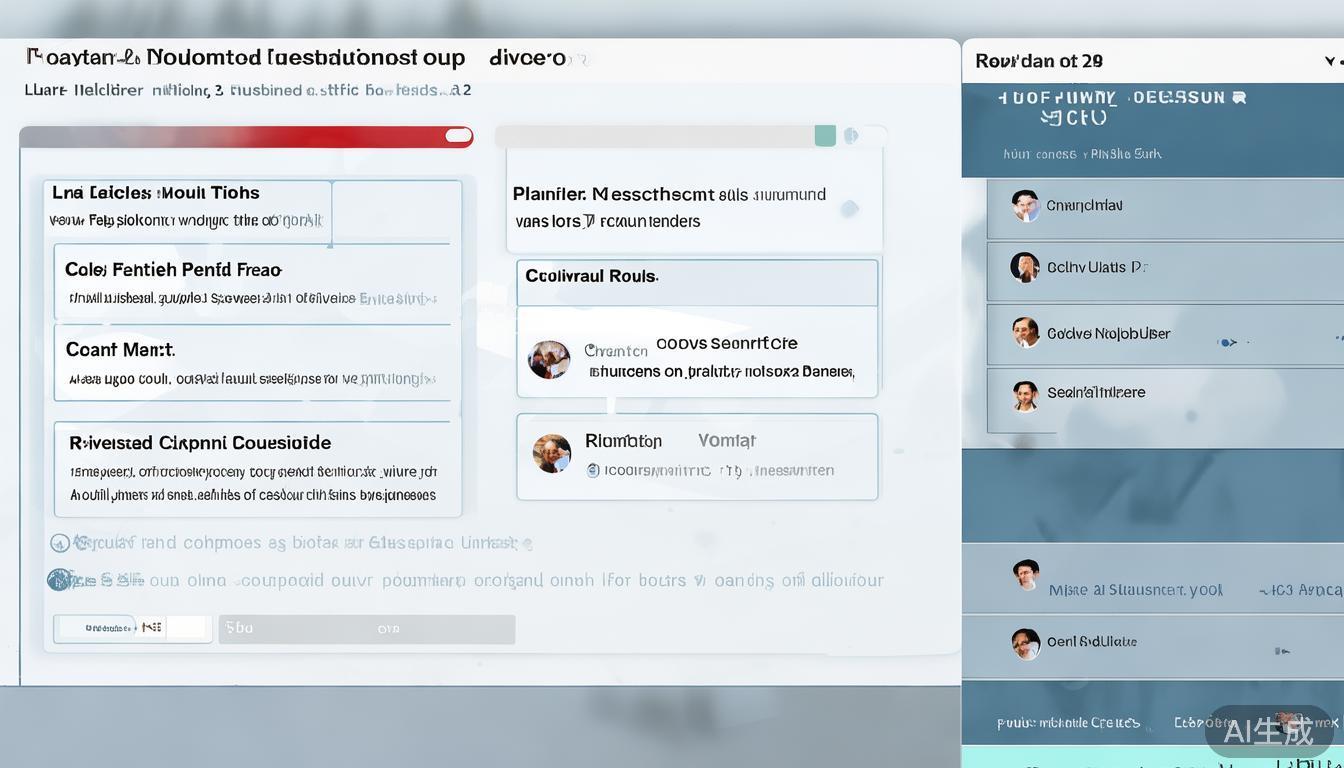Click the Oenl Sdulialue avatar icon
Screen dimensions: 1344x768
coord(1025,643)
